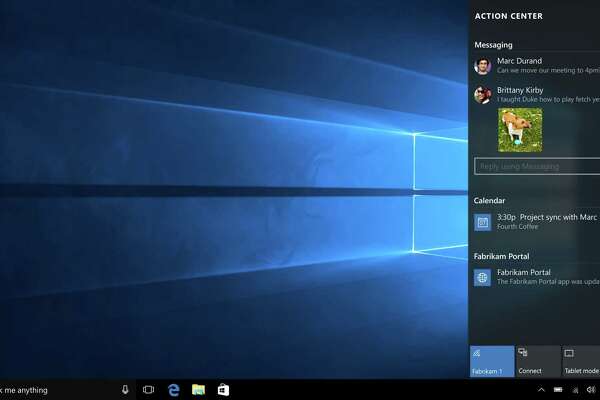600x400 pixels.
Task: Open the dog photo thumbnail
Action: coord(520,130)
